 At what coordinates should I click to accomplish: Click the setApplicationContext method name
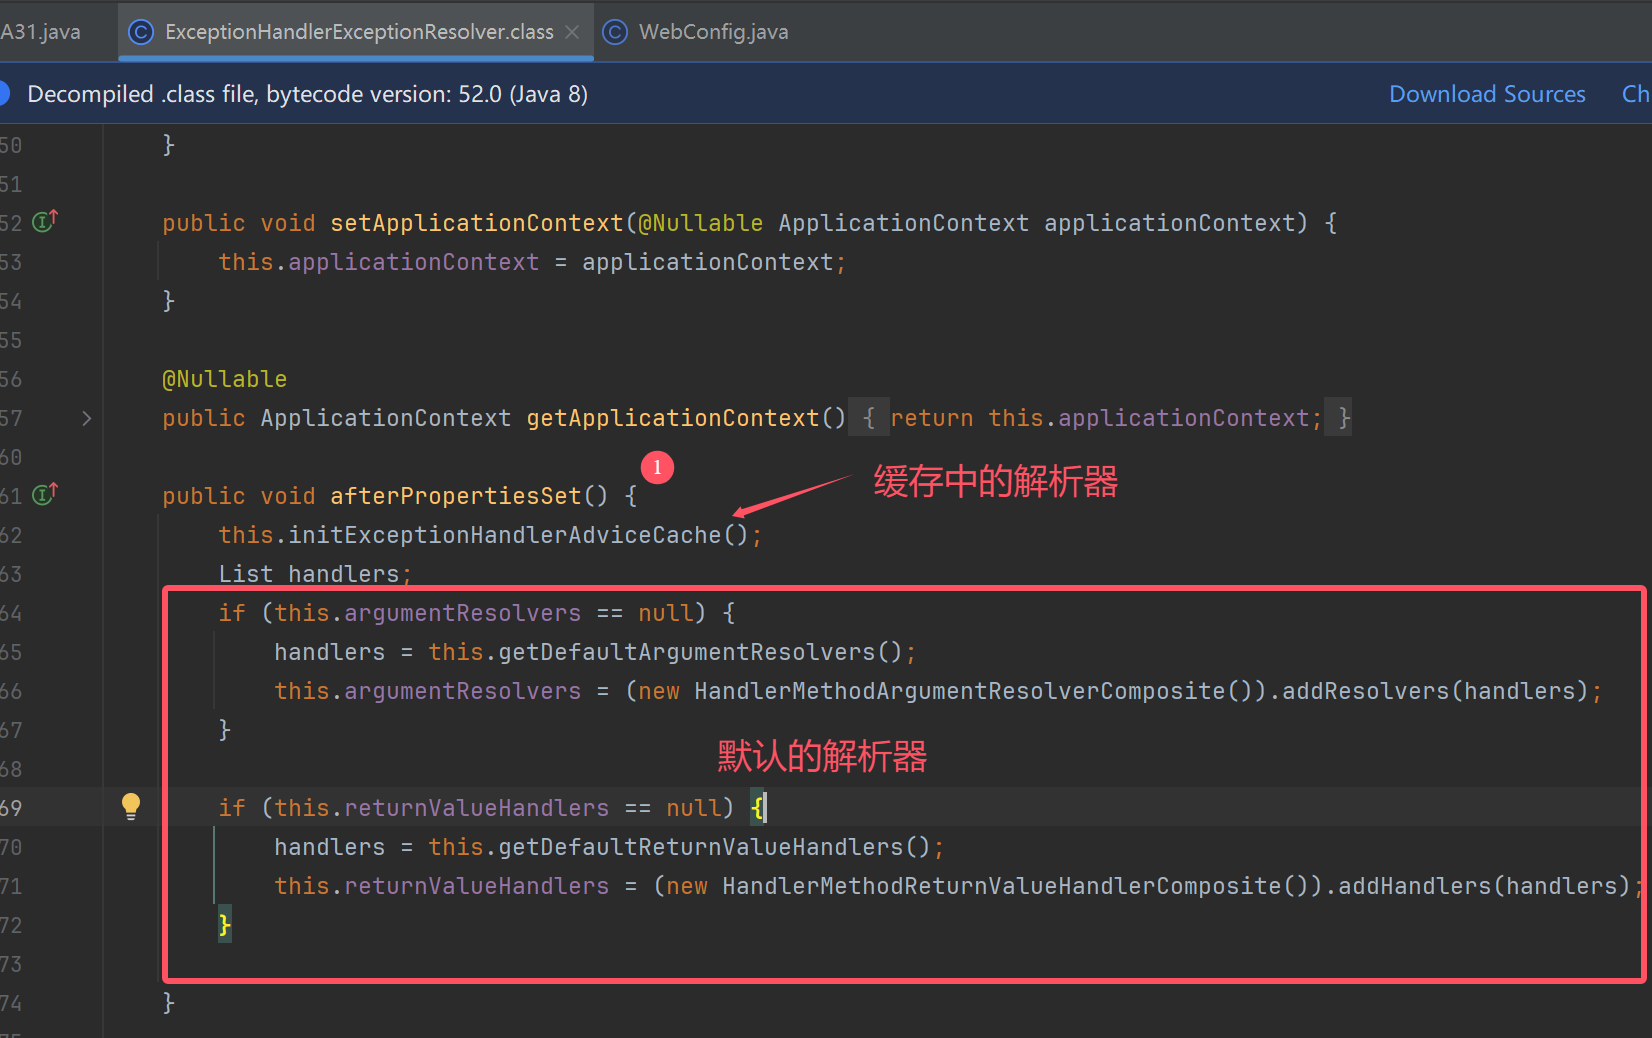point(477,223)
